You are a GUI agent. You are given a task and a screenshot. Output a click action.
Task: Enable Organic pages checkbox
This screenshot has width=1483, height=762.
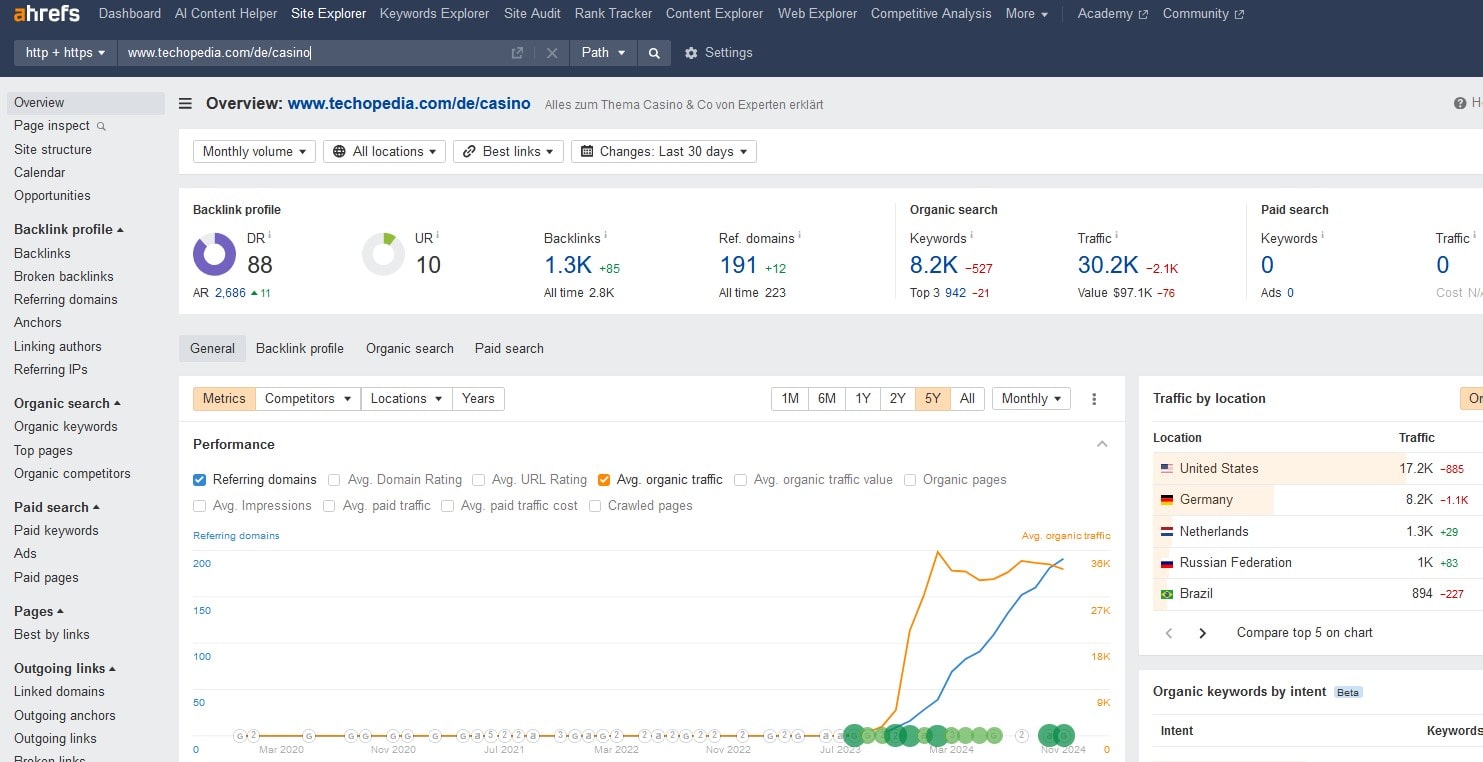click(x=910, y=480)
